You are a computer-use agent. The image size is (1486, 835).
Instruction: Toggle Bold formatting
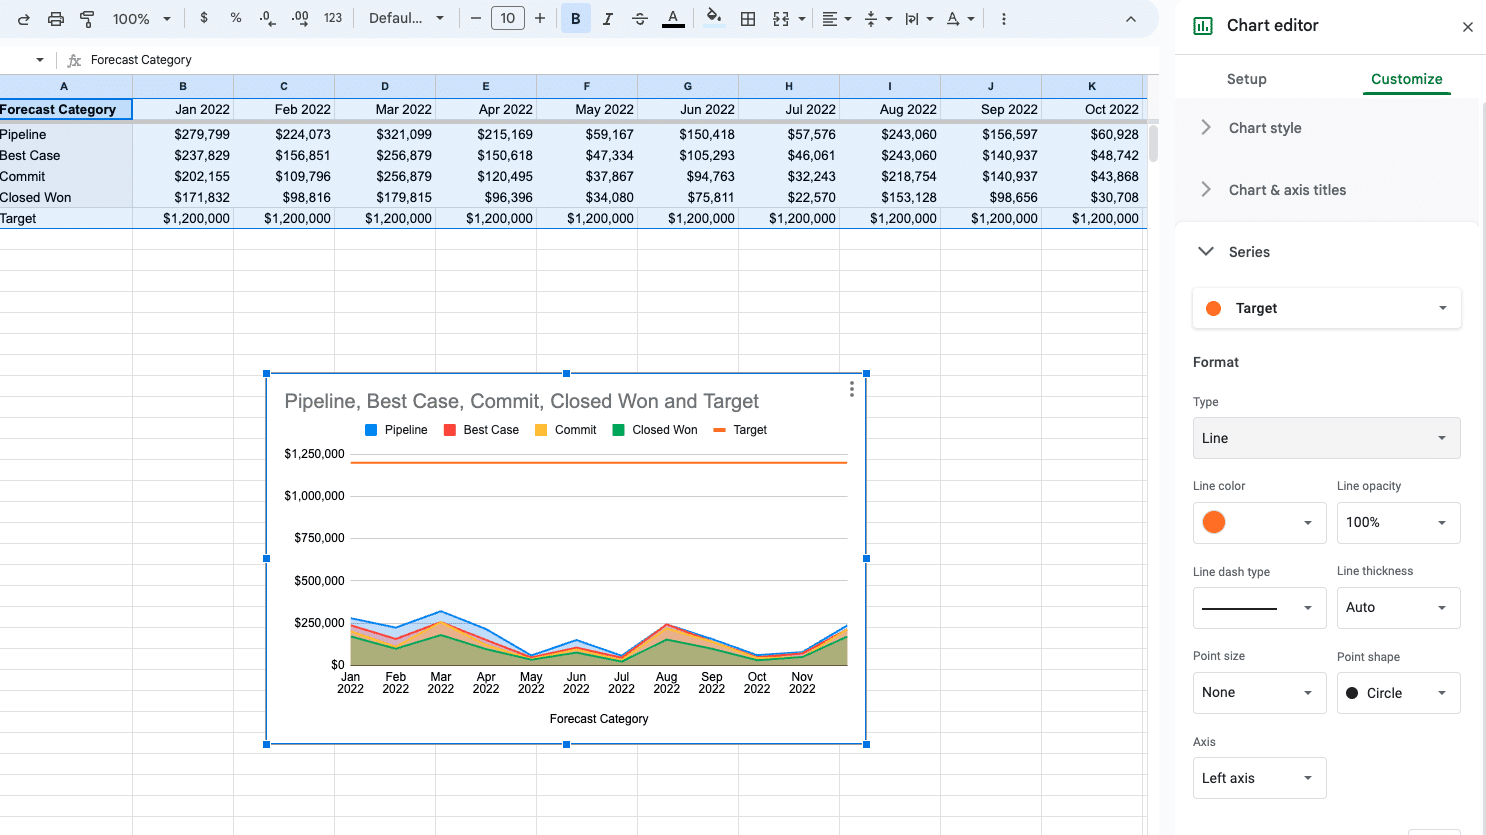[x=575, y=19]
